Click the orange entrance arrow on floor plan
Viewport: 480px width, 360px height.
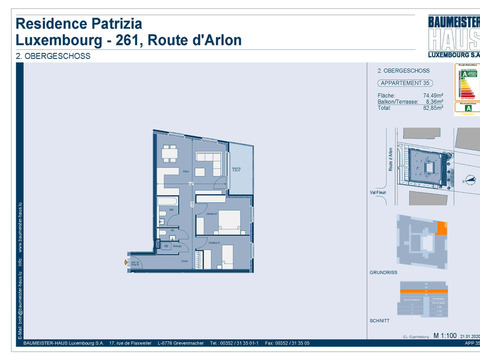[x=126, y=262]
